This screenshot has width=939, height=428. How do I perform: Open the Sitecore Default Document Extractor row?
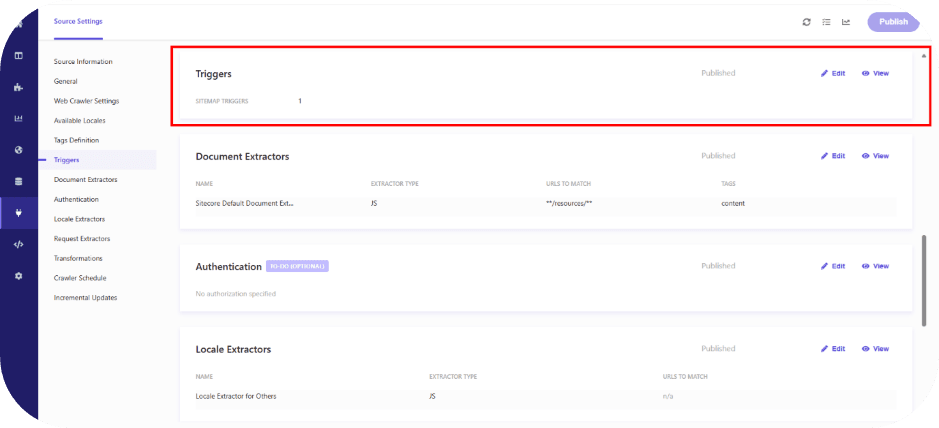point(245,203)
